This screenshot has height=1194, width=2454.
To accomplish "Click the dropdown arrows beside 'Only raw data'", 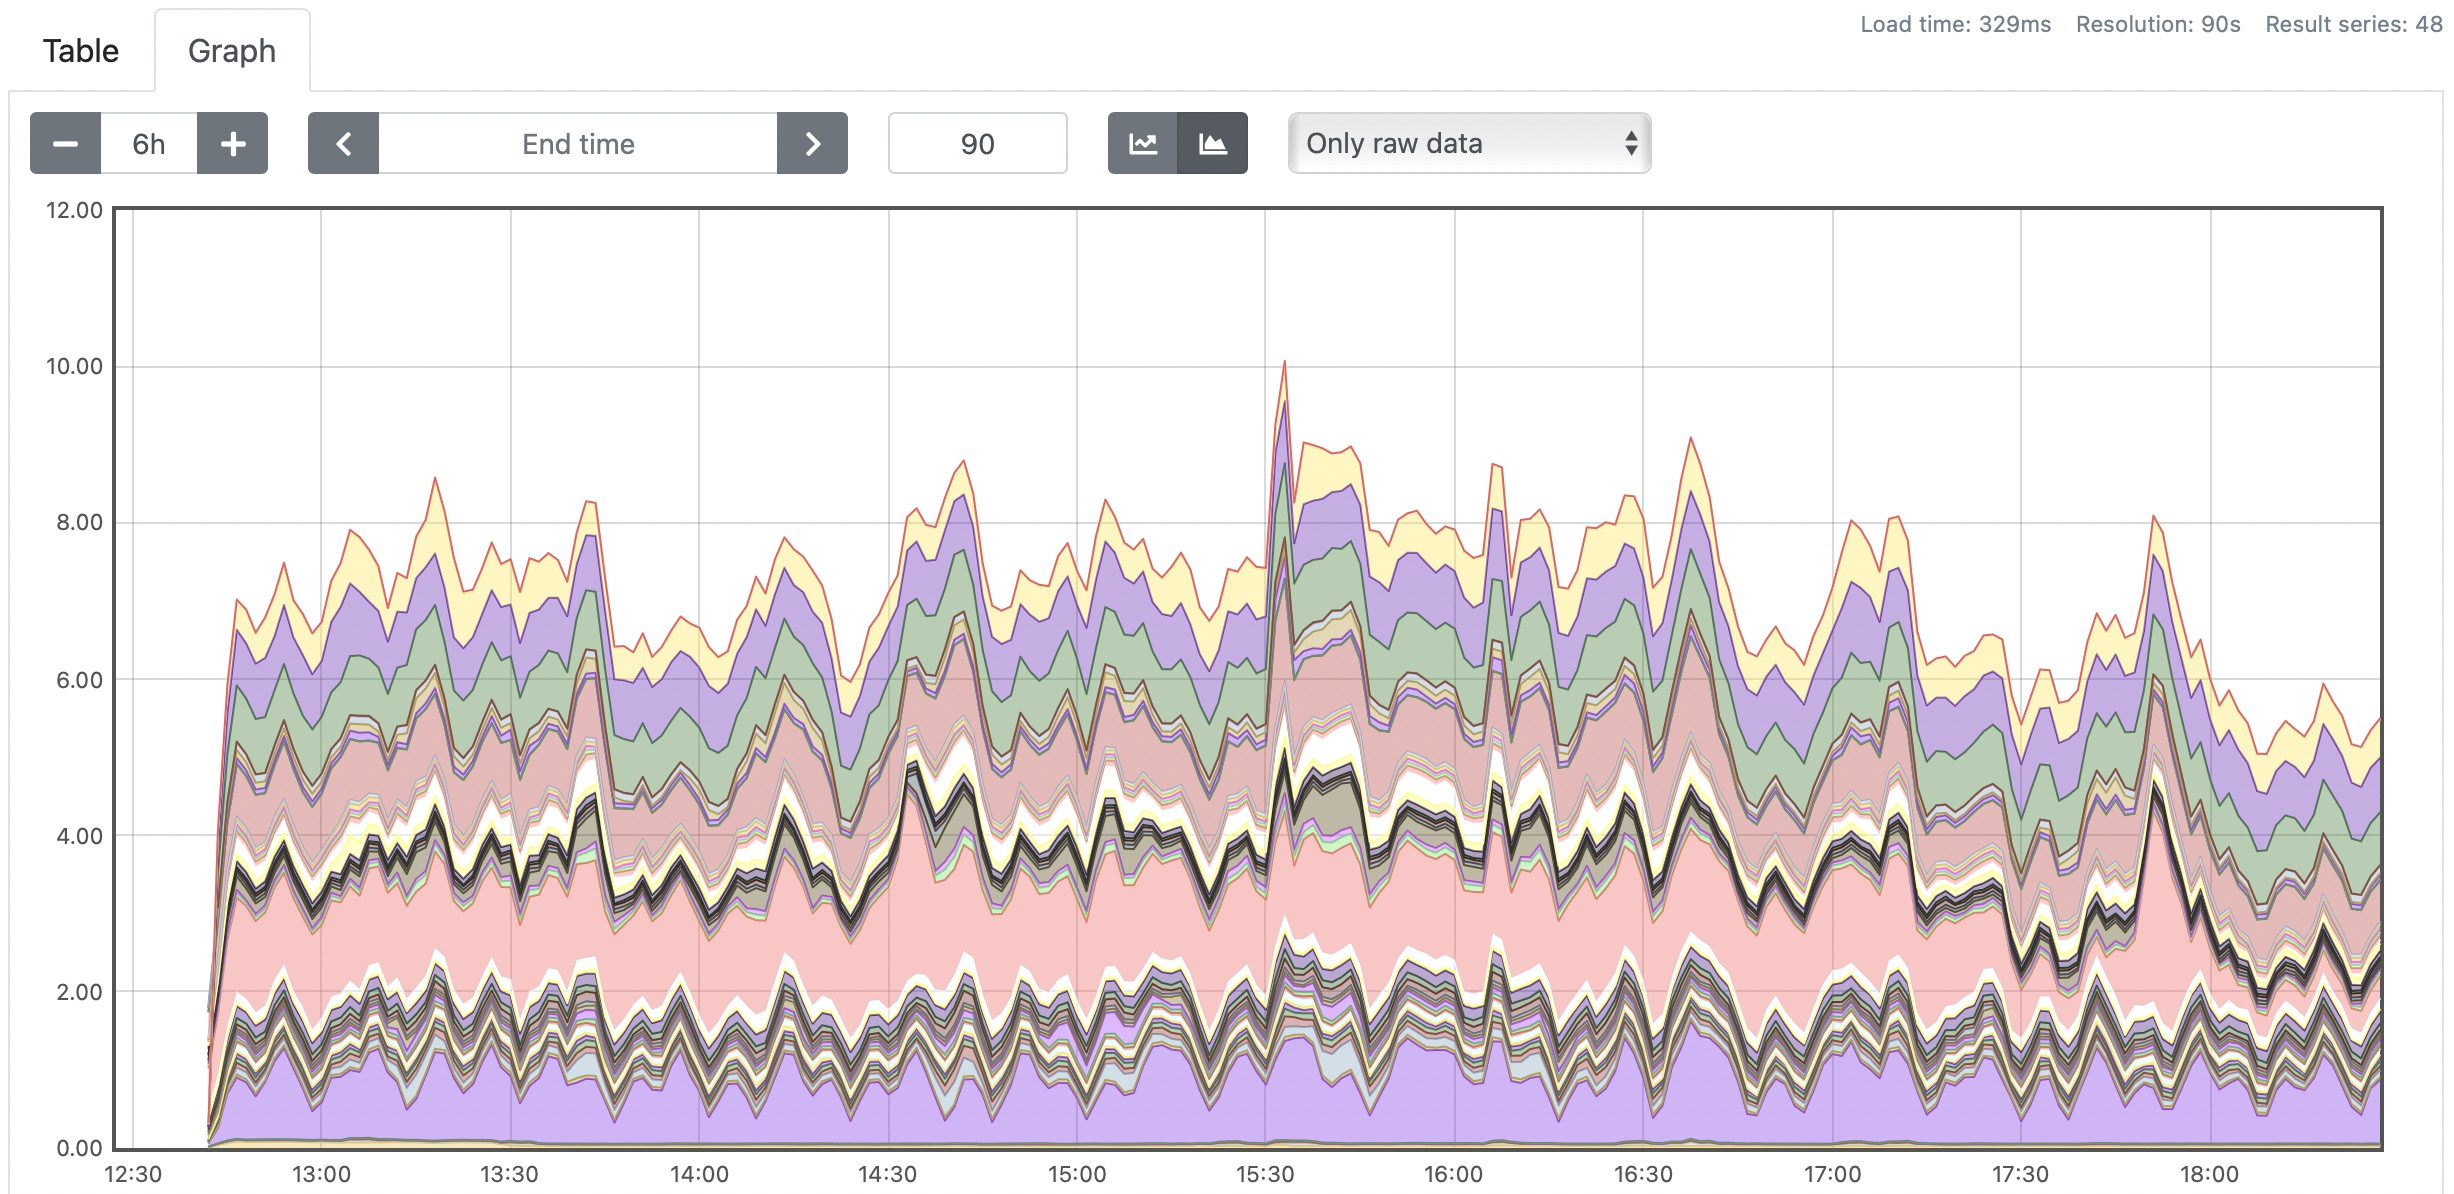I will pos(1630,143).
